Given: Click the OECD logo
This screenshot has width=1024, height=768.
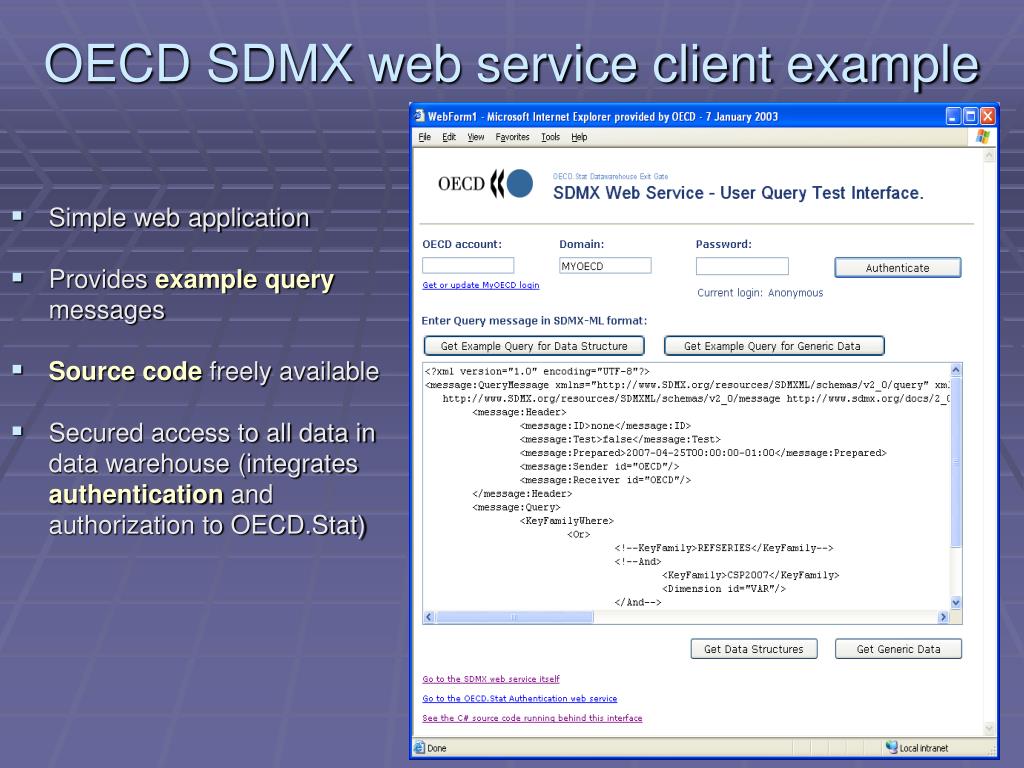Looking at the screenshot, I should (x=485, y=184).
